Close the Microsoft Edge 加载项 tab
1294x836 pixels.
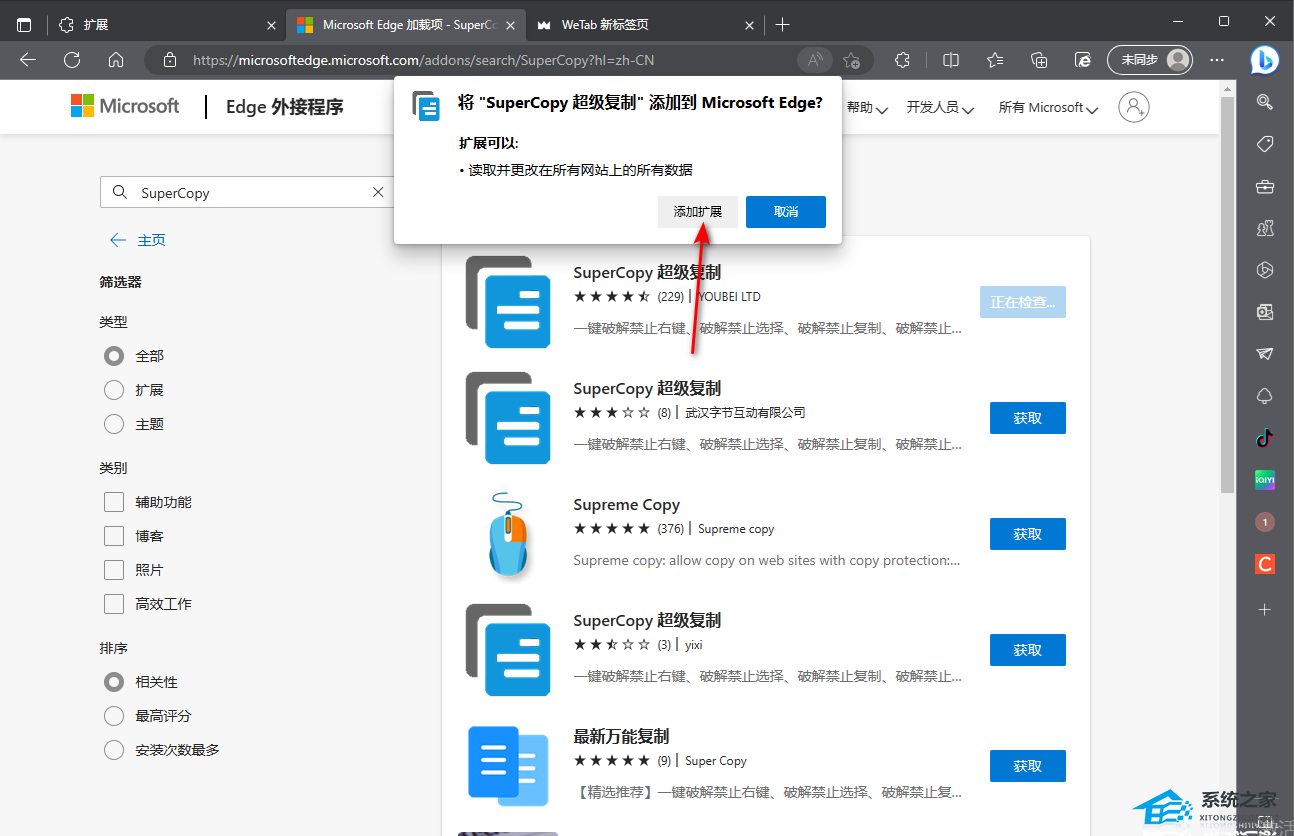(511, 24)
